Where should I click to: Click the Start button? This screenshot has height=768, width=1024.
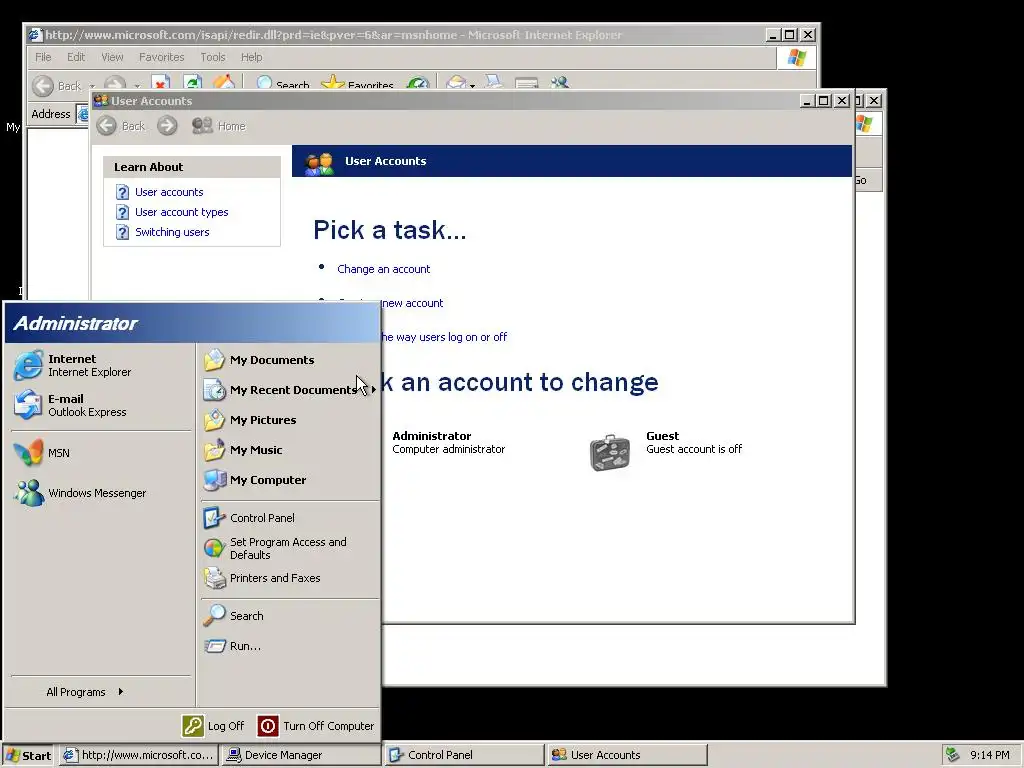(28, 755)
